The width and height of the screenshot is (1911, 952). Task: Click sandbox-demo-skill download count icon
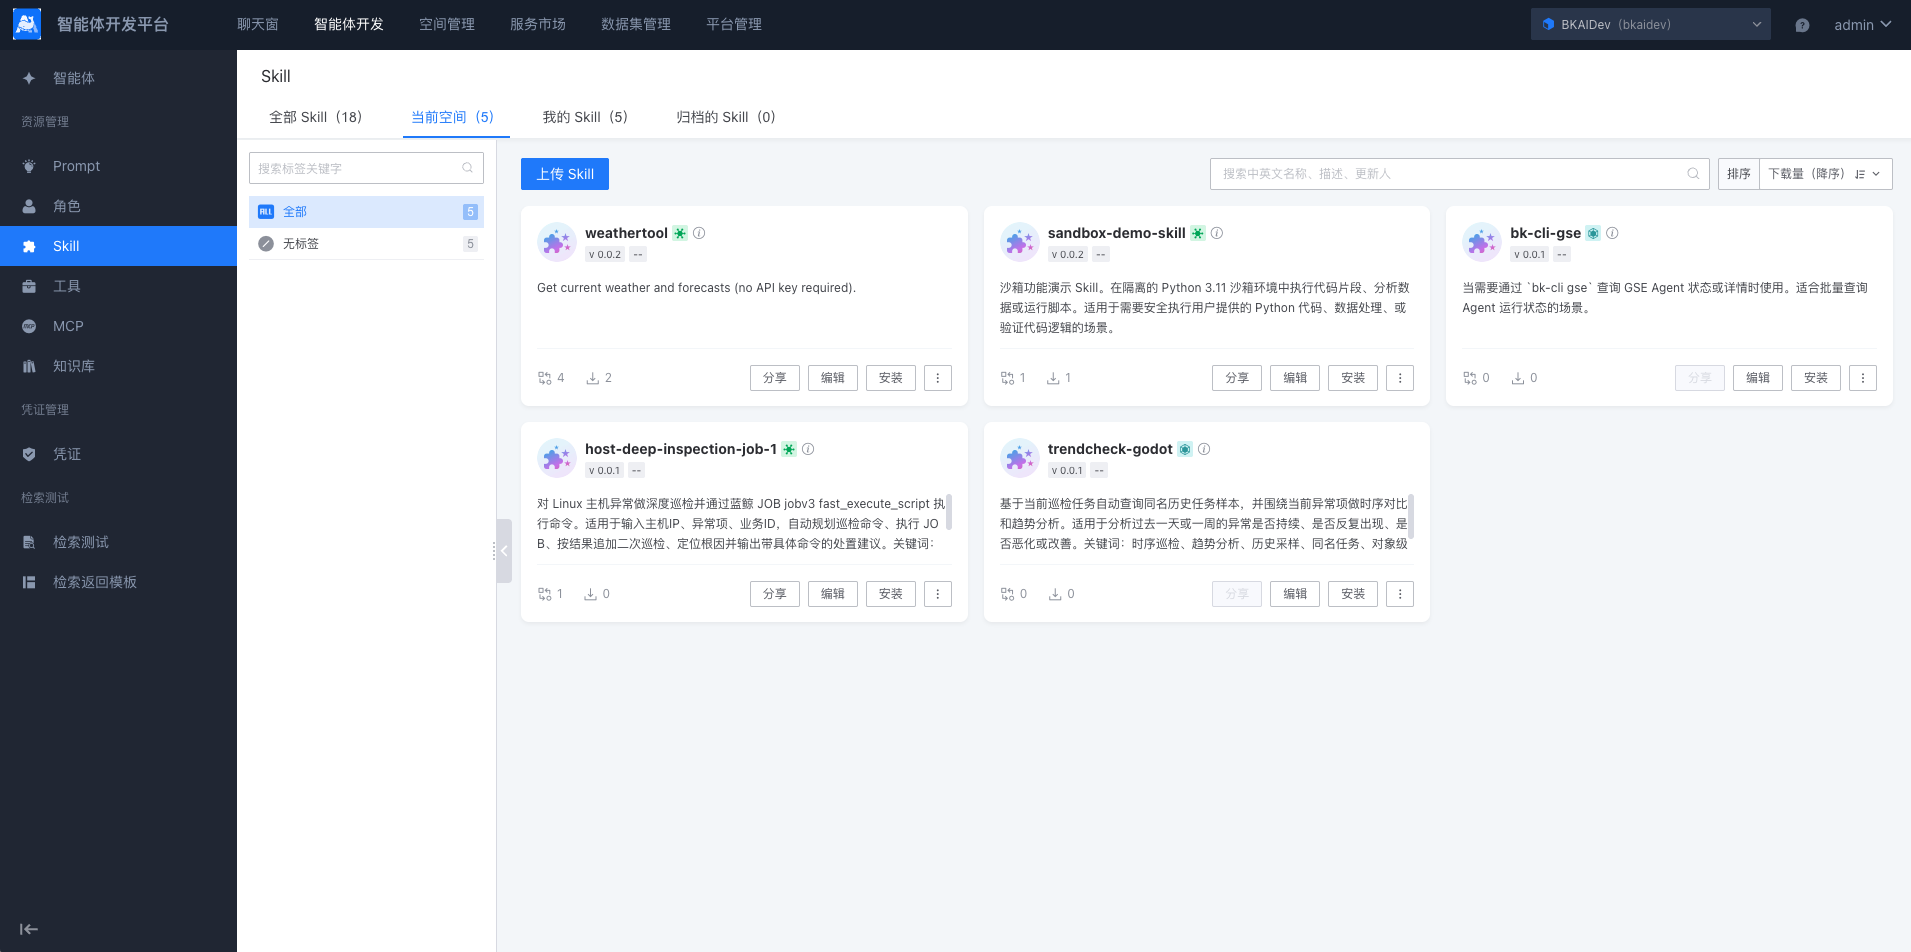[1053, 378]
